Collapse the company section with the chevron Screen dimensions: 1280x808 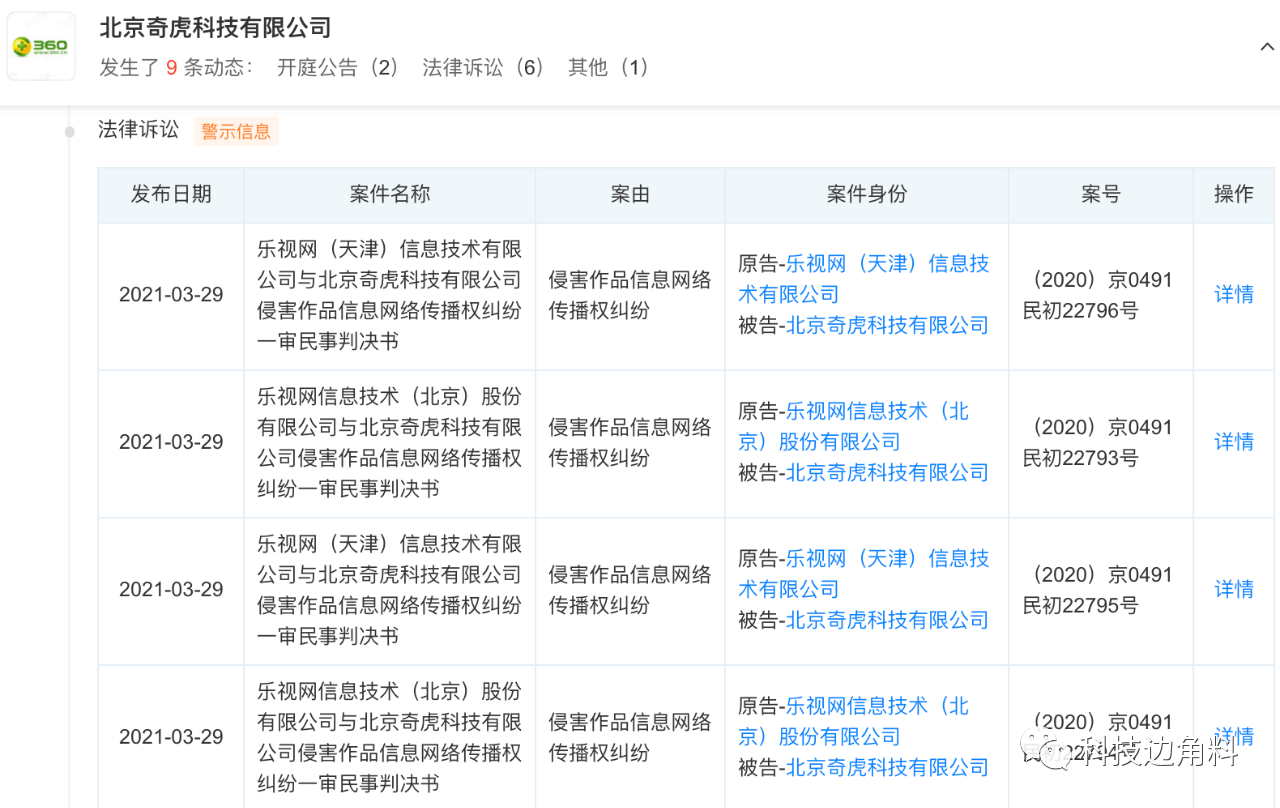click(1267, 47)
